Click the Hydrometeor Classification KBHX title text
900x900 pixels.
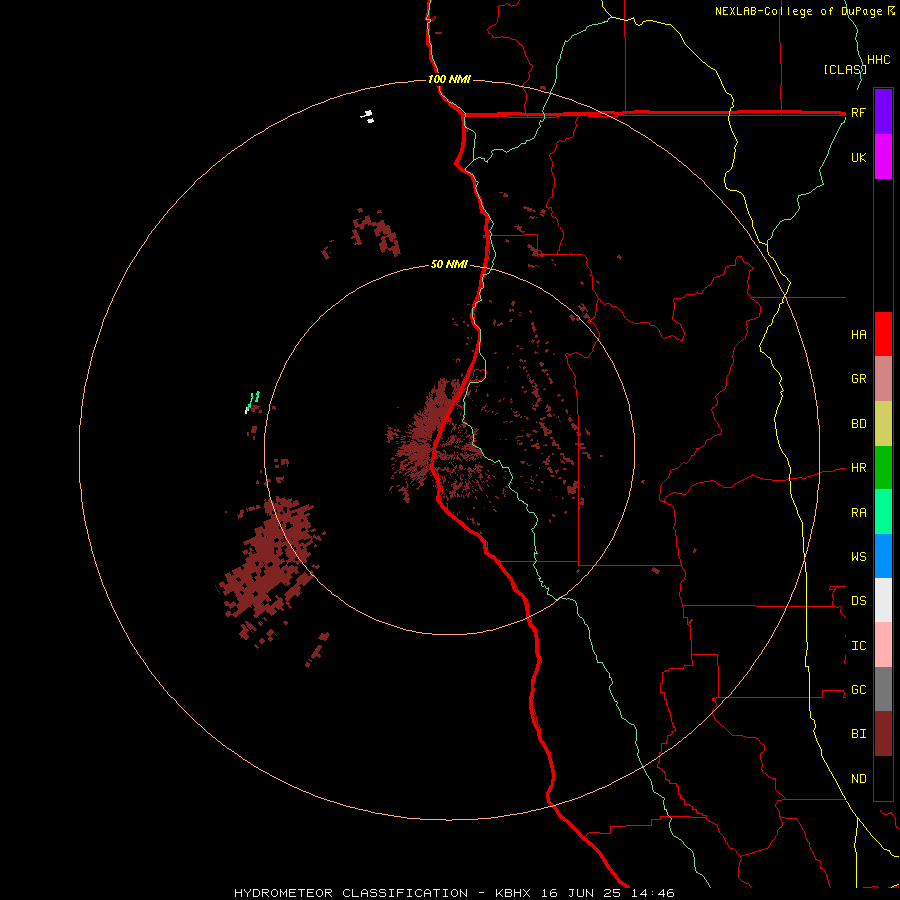[x=453, y=893]
